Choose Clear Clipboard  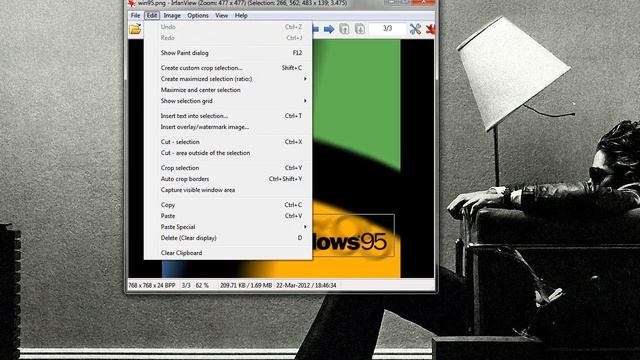(x=228, y=253)
